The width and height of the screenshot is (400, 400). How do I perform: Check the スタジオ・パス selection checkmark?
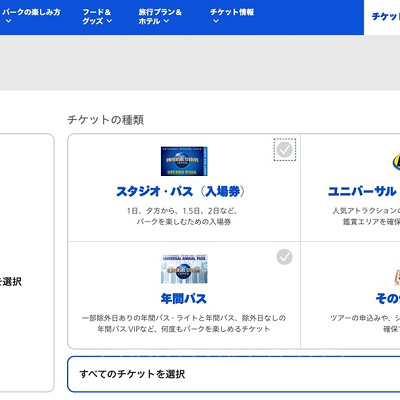click(x=285, y=150)
